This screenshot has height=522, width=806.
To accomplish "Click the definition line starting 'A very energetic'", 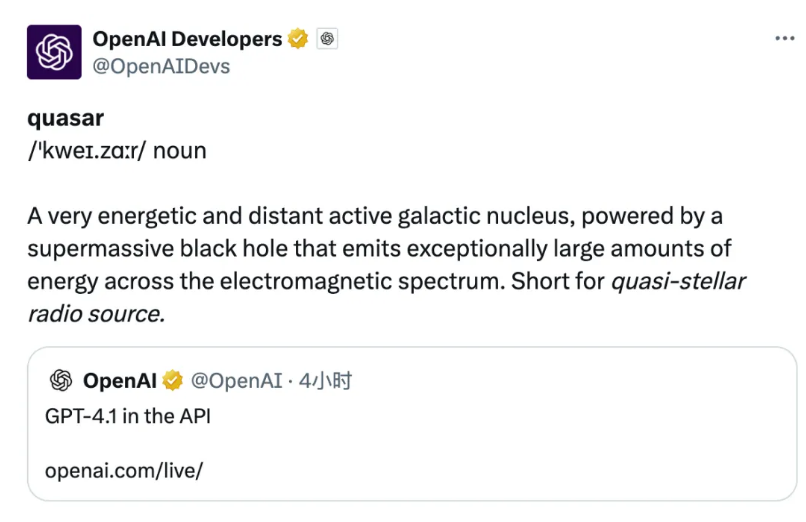I will coord(375,216).
